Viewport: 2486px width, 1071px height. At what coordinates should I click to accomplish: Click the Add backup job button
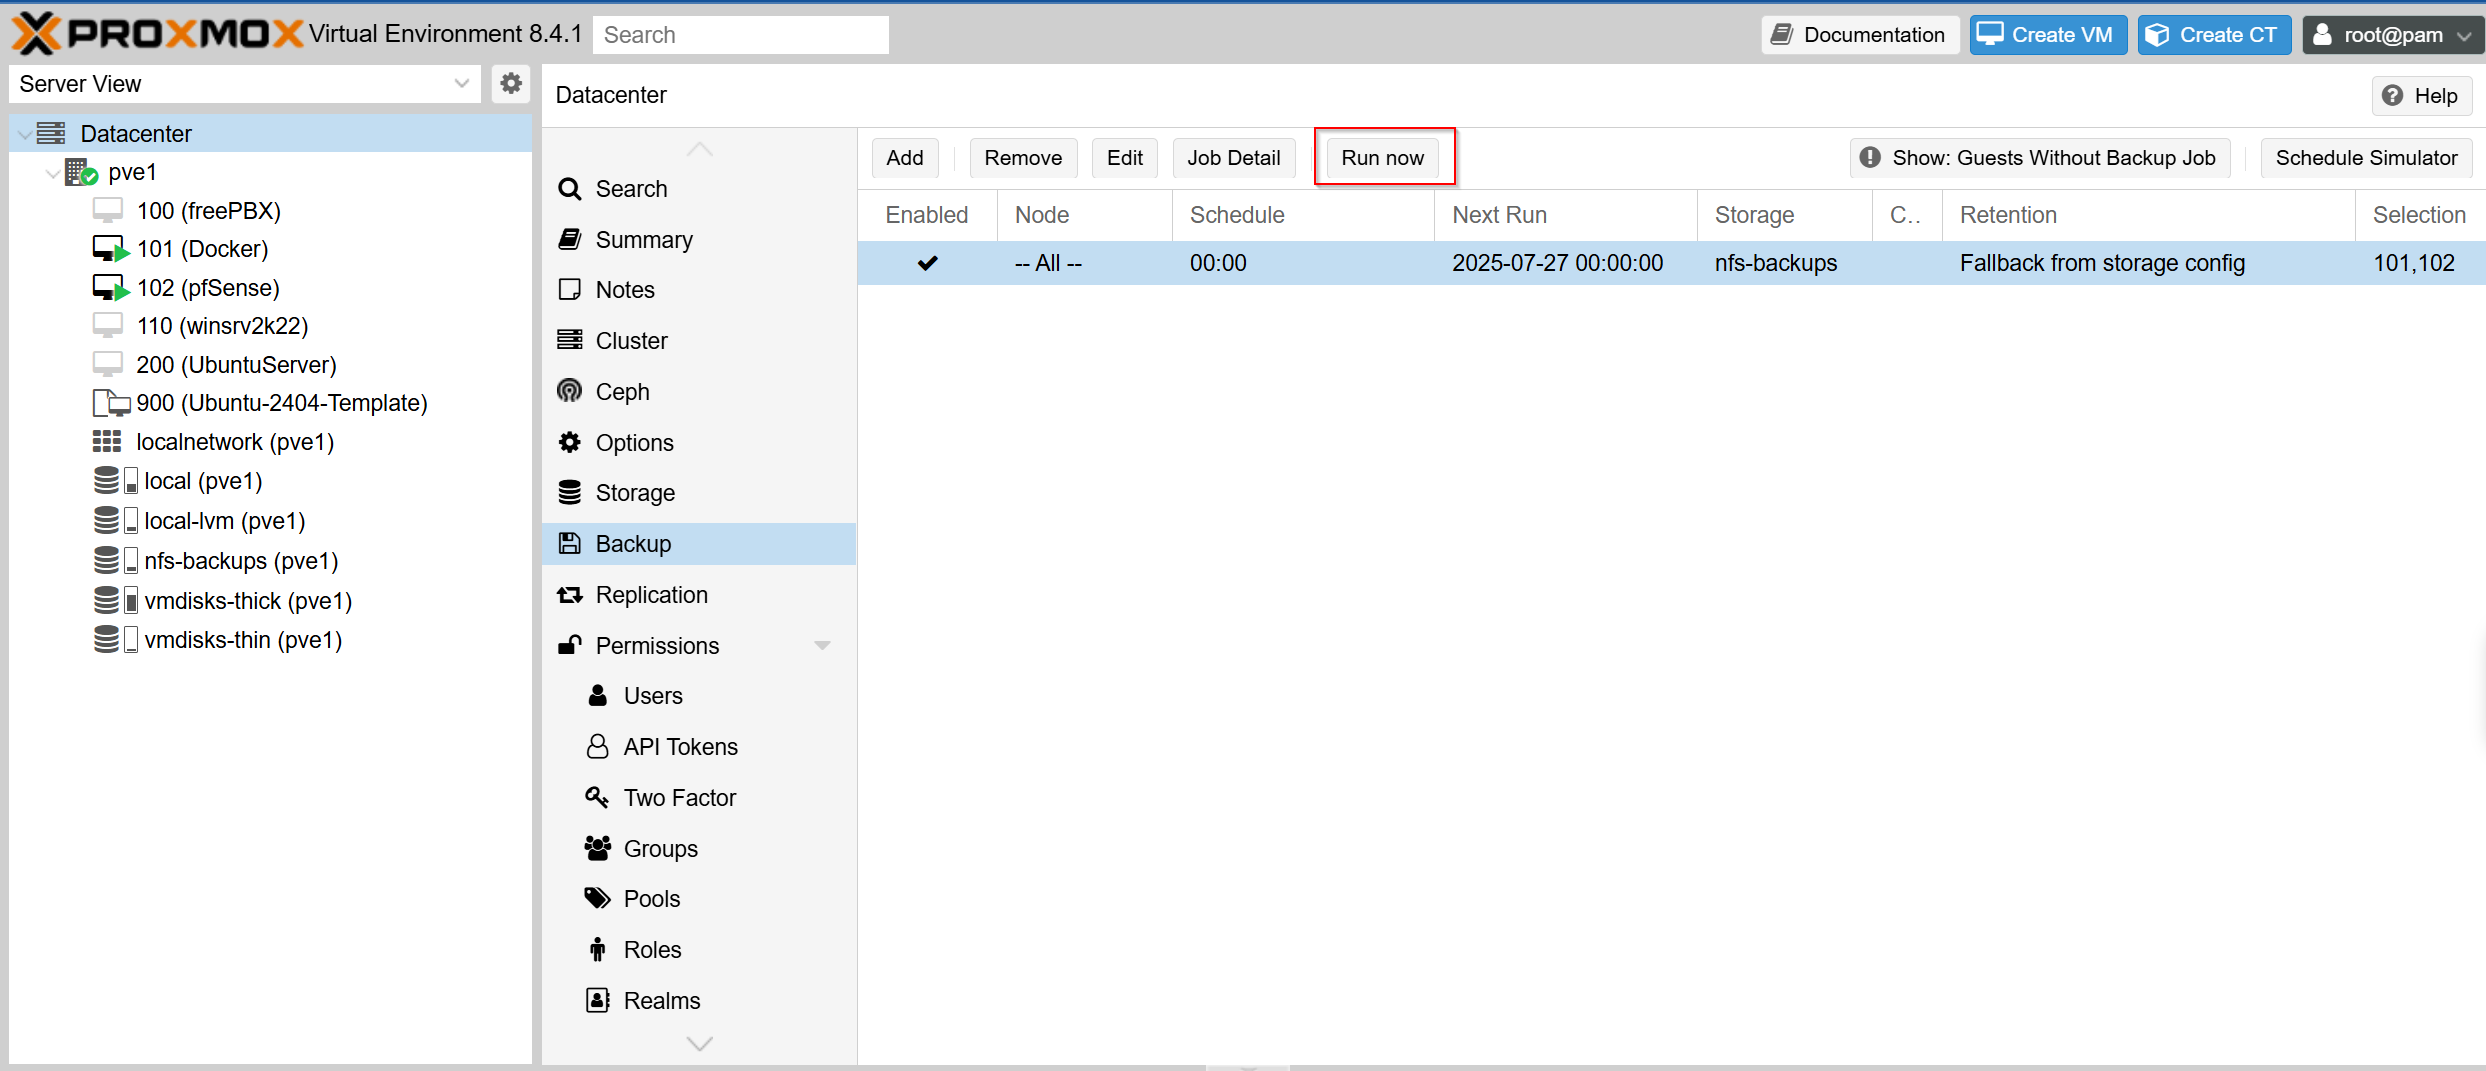coord(905,158)
